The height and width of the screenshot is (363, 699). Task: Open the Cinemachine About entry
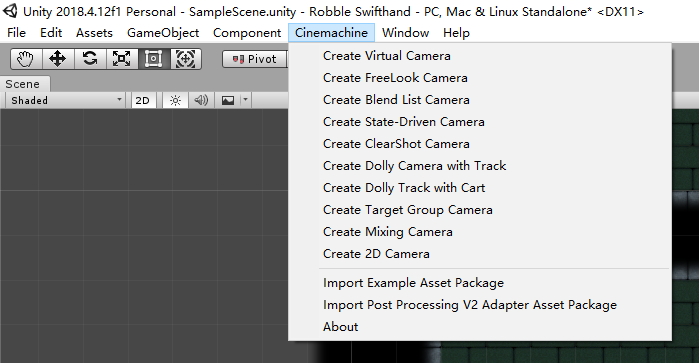tap(480, 327)
